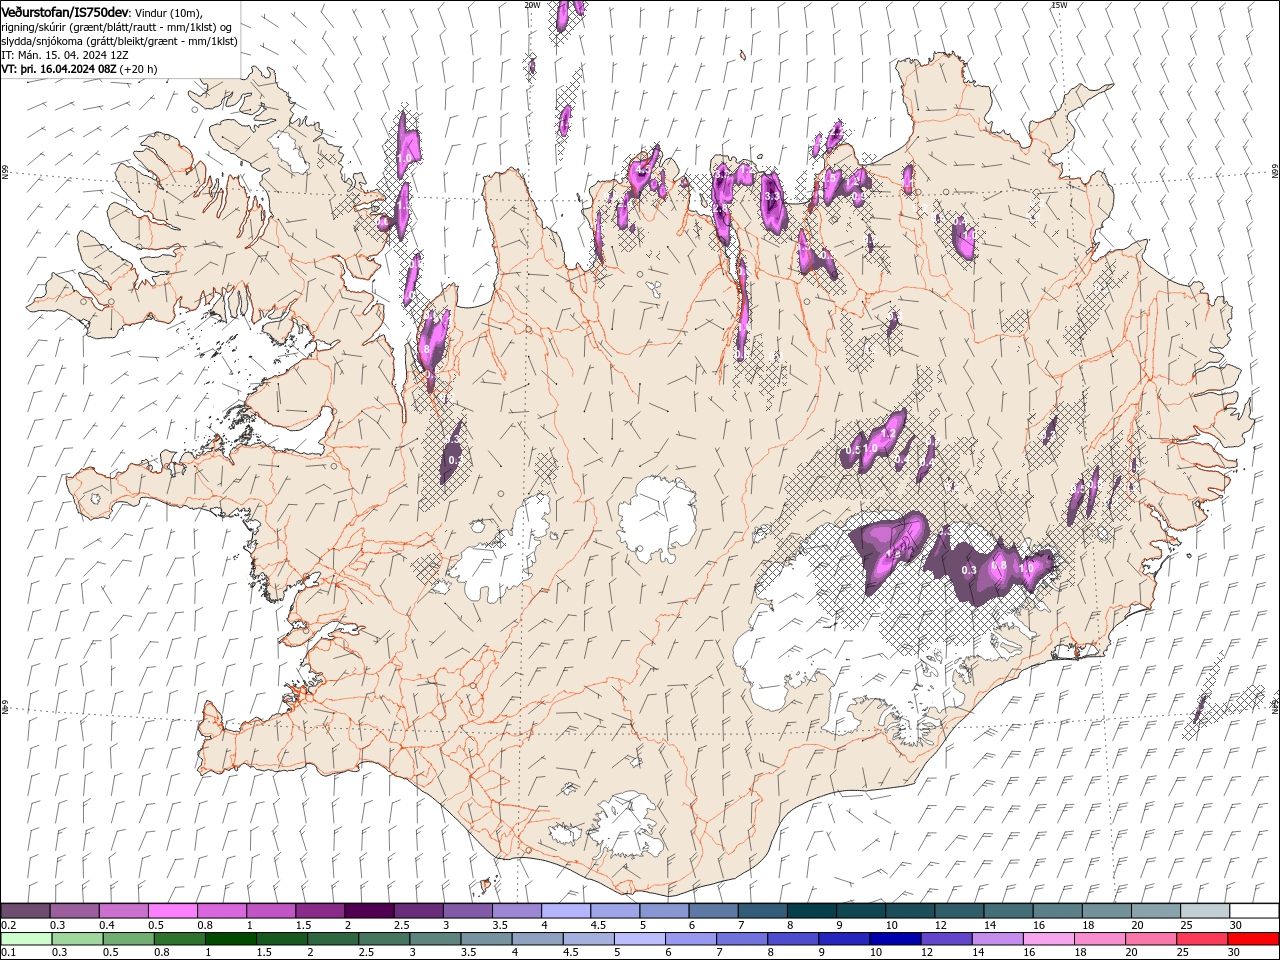Click the dark teal 8–9 swatch in upper legend
Viewport: 1280px width, 960px height.
click(x=812, y=911)
